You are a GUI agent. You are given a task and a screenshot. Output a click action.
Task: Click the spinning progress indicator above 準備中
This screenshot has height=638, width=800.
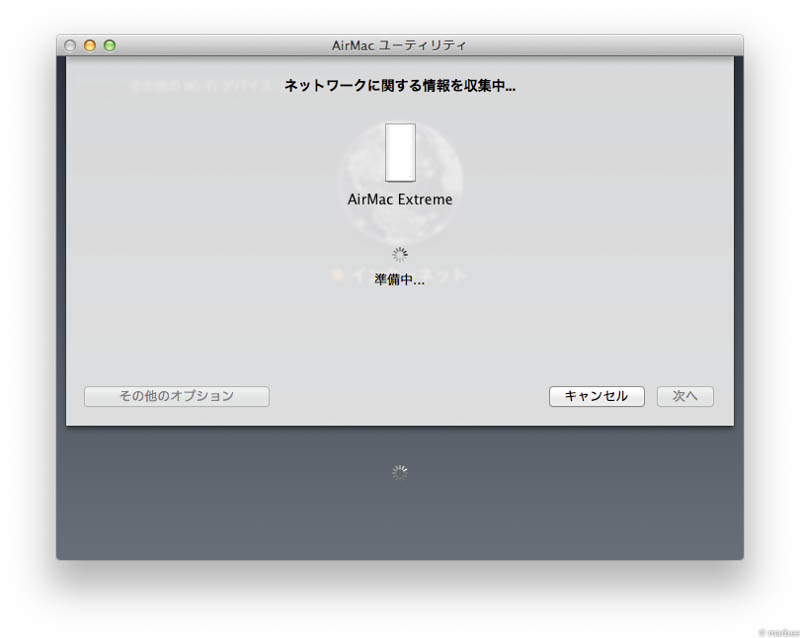click(x=400, y=254)
